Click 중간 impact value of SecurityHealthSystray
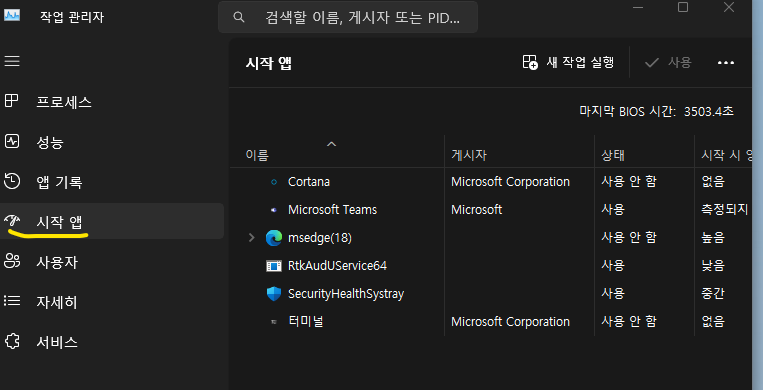This screenshot has width=763, height=390. pyautogui.click(x=713, y=294)
